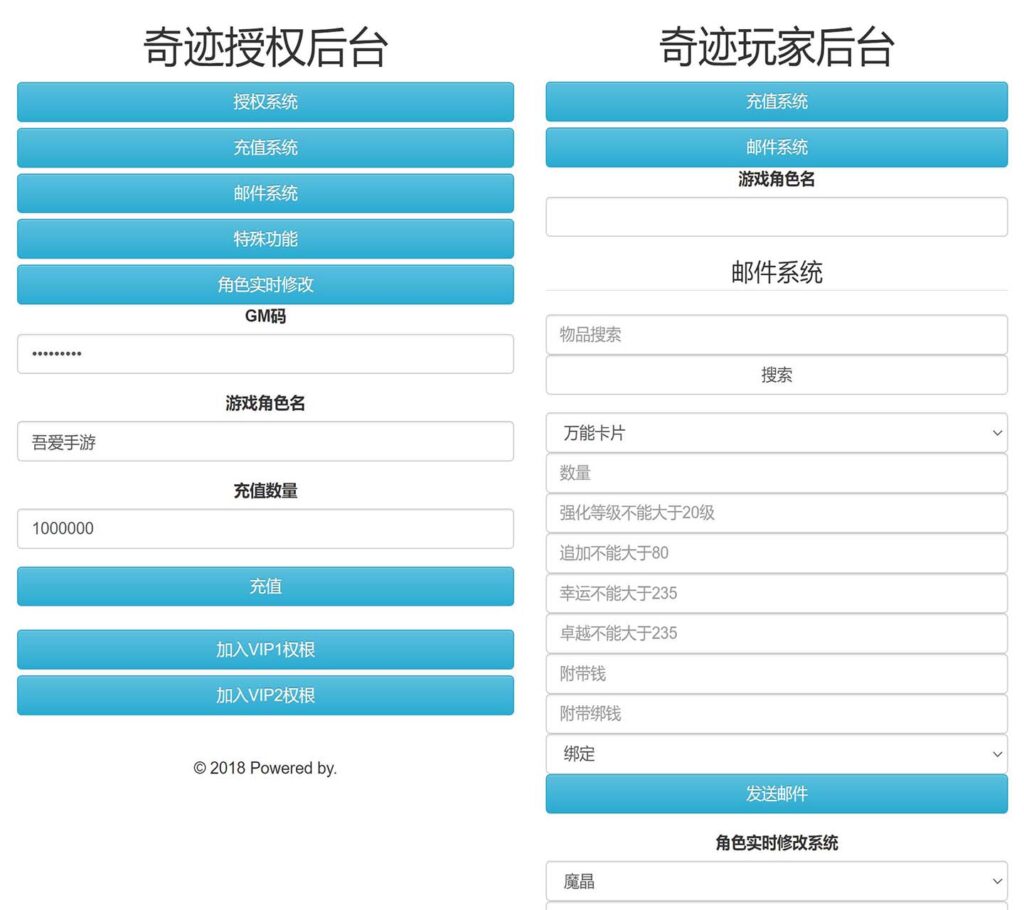Expand the 万能卡片 item dropdown

click(776, 433)
